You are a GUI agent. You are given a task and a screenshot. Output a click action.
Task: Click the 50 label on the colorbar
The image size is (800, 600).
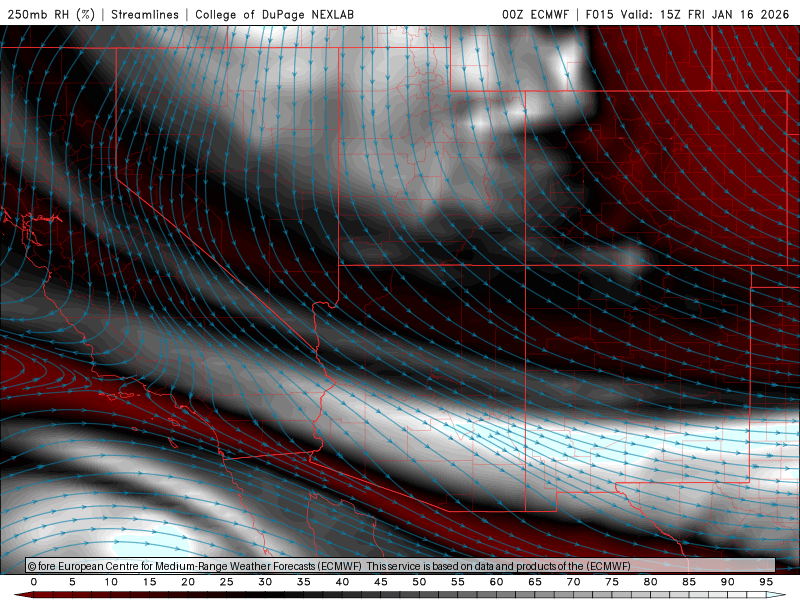(419, 582)
